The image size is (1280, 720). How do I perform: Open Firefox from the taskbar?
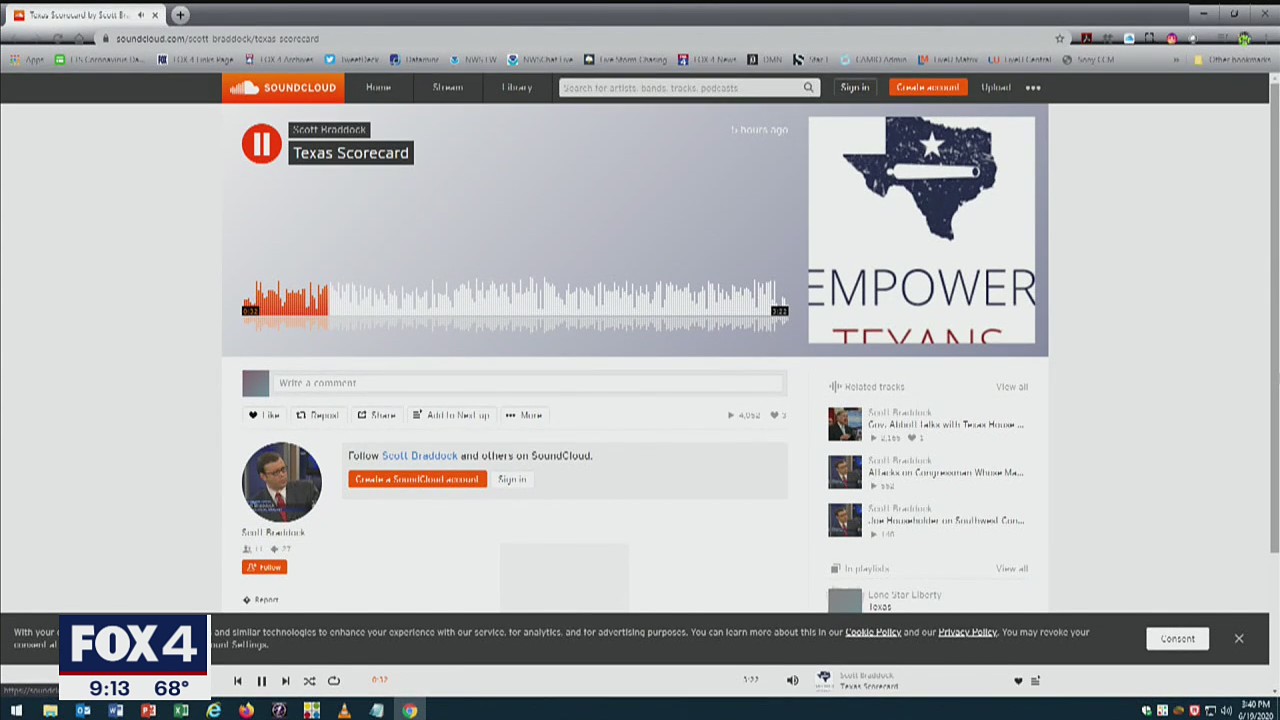click(x=246, y=711)
